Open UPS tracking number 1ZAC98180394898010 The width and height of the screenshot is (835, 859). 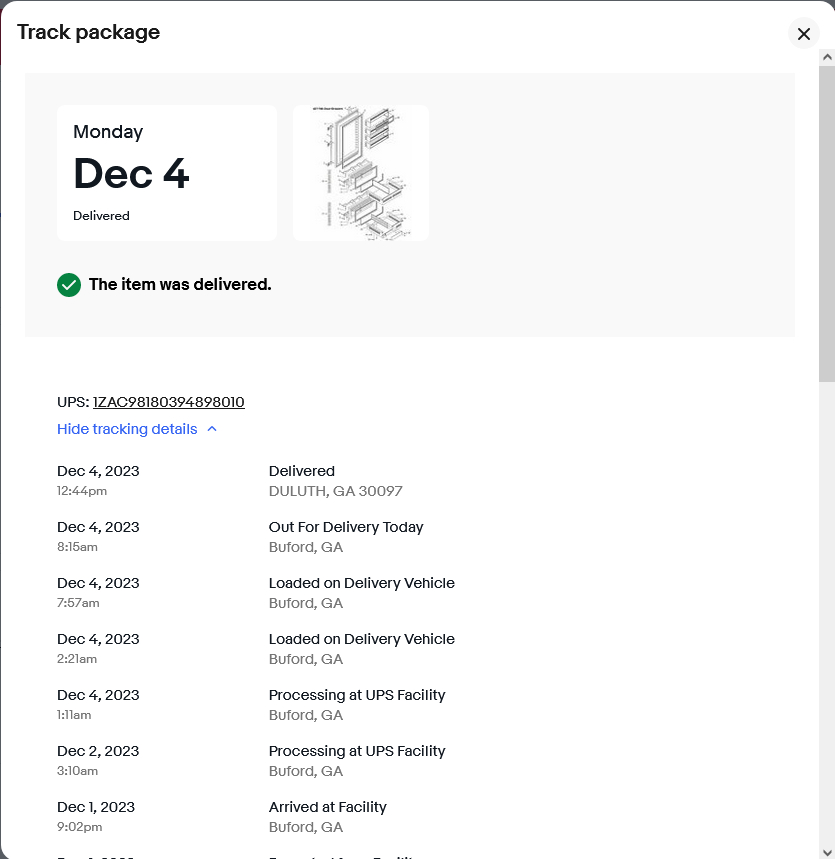coord(169,402)
